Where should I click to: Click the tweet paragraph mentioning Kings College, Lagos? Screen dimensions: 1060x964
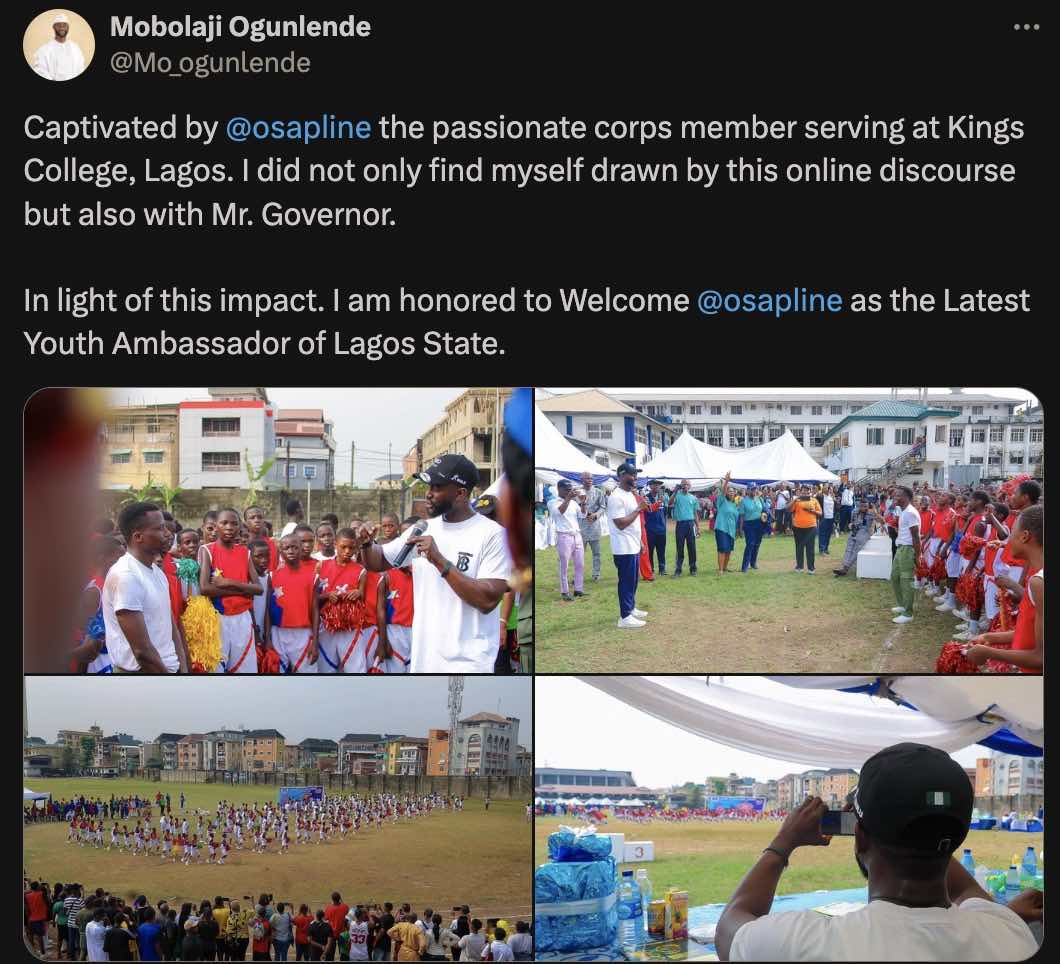coord(524,171)
